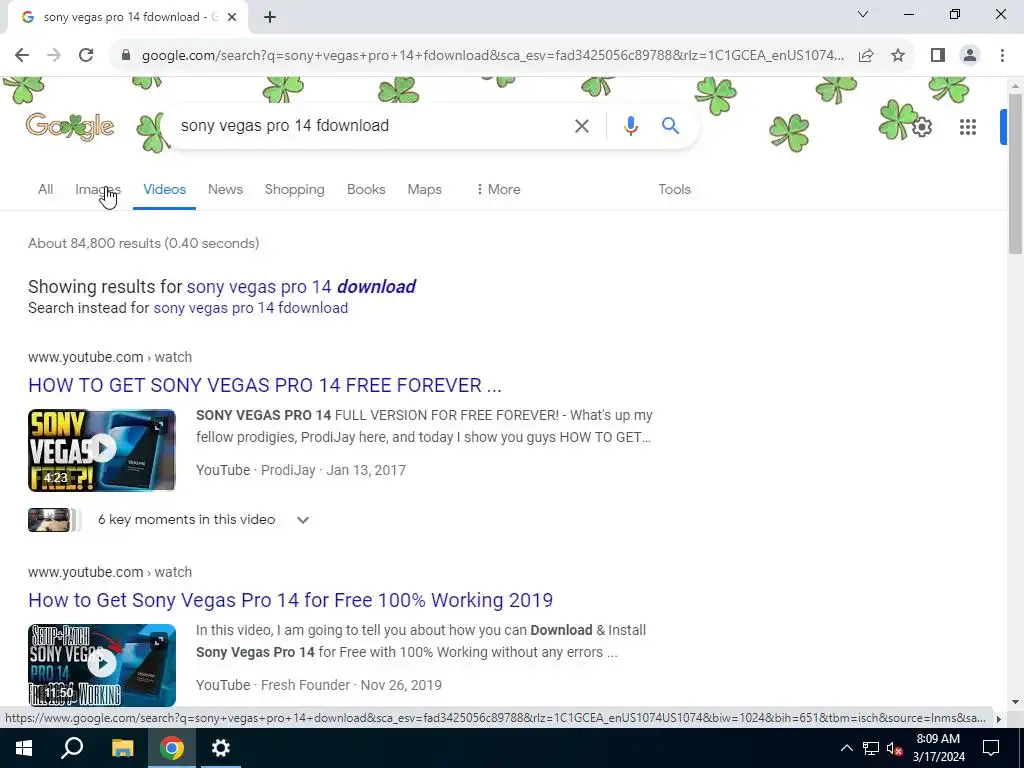Switch to the Shopping results tab
Viewport: 1024px width, 768px height.
[295, 189]
